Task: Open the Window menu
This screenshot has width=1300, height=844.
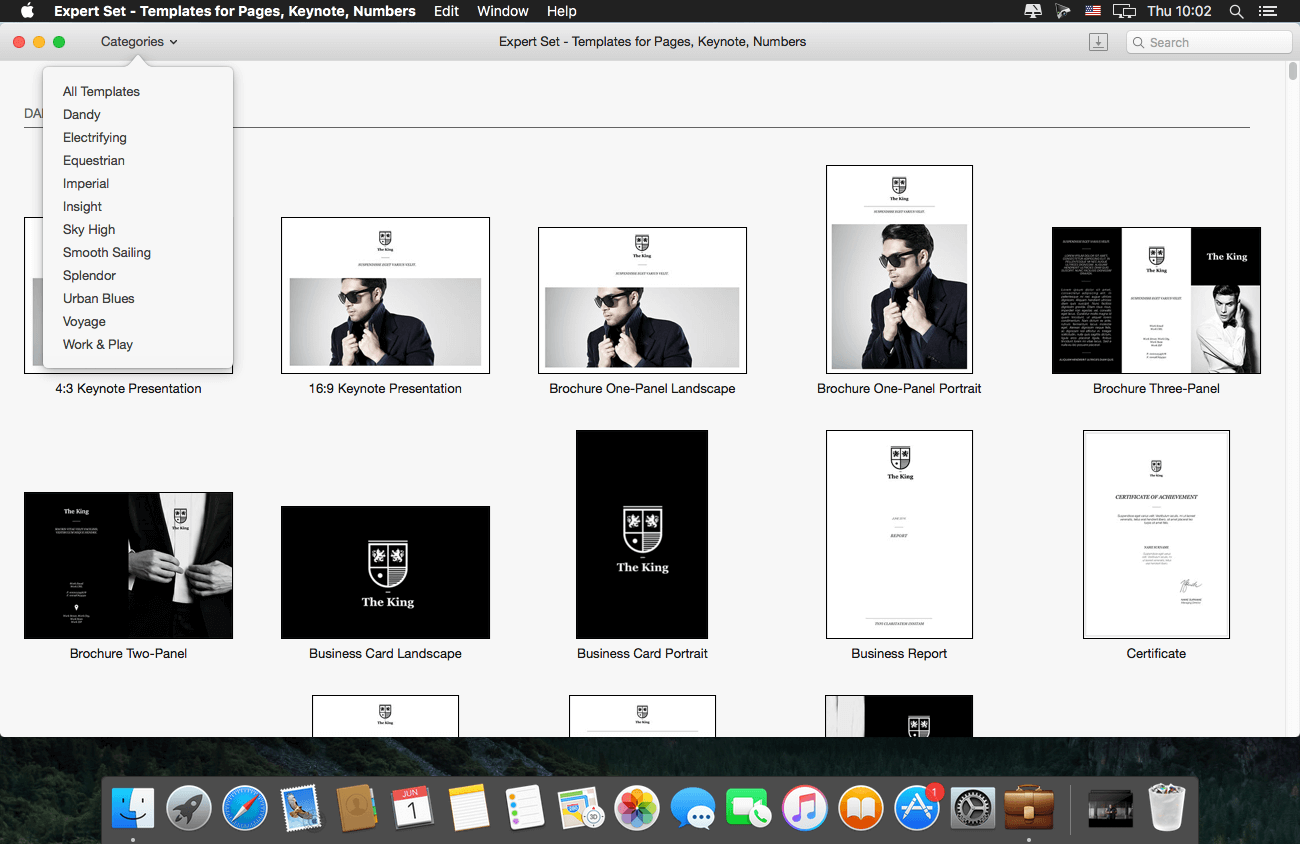Action: pyautogui.click(x=503, y=11)
